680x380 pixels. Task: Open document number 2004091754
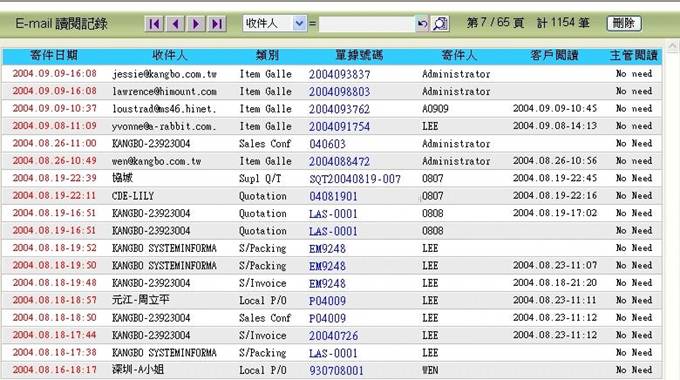tap(340, 127)
